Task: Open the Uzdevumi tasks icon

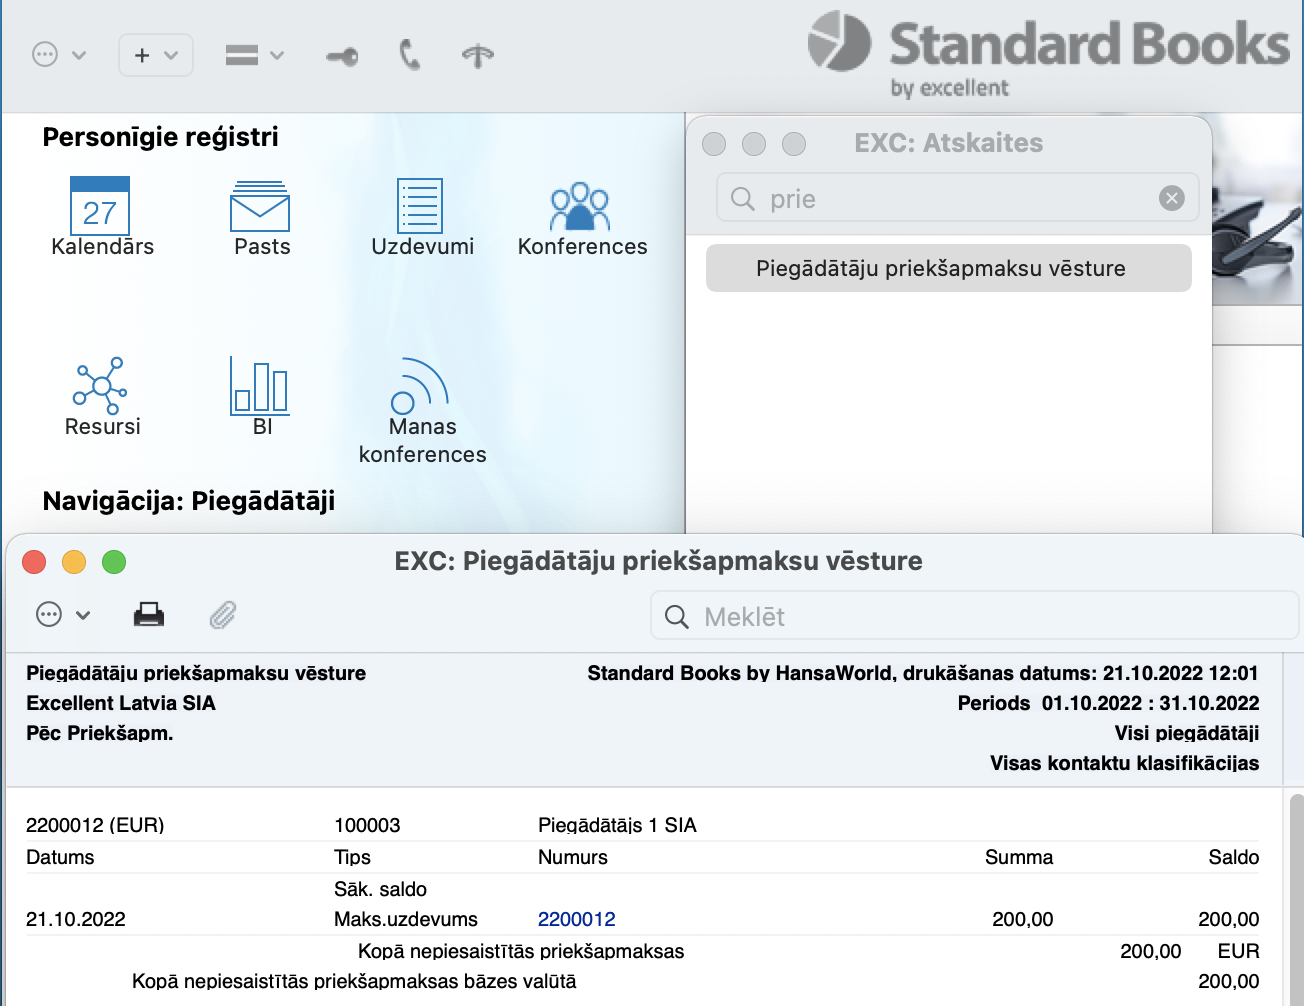Action: tap(420, 207)
